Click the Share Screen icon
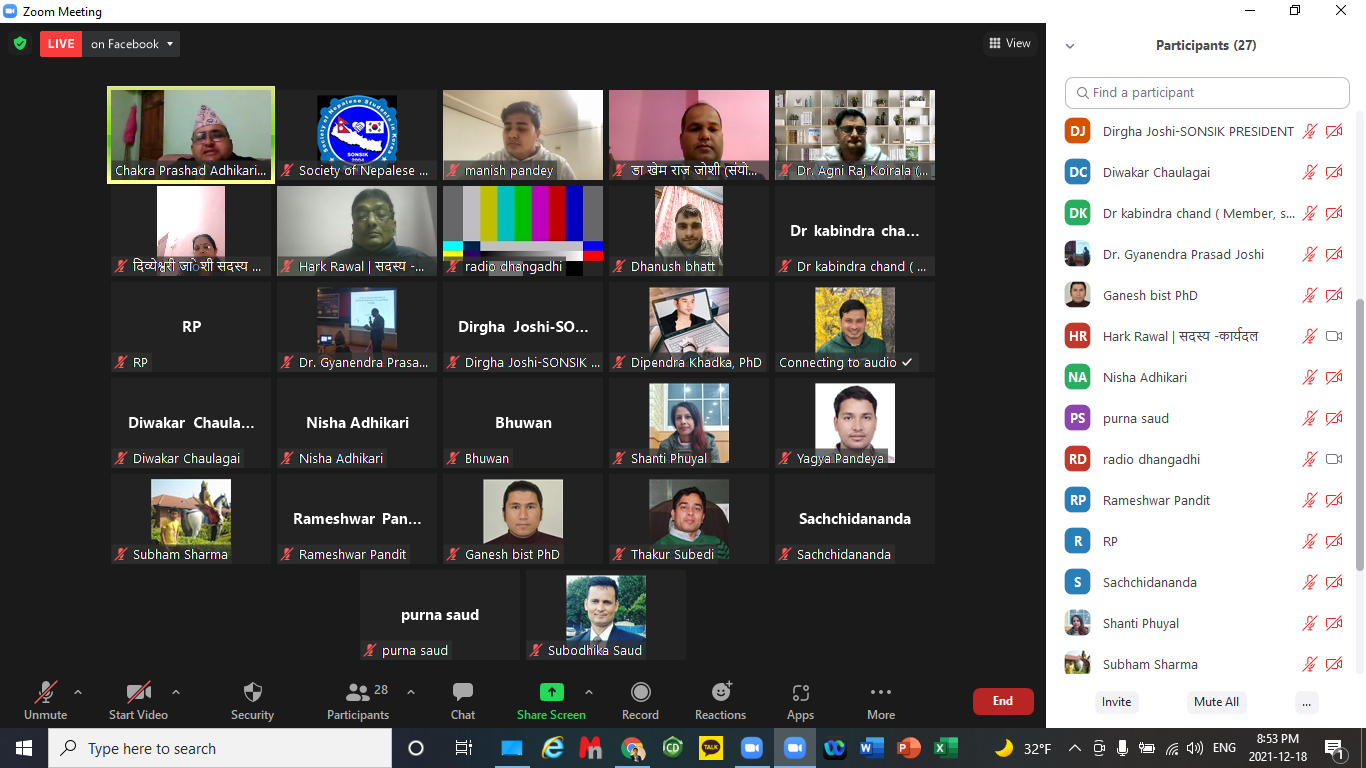 pos(551,693)
